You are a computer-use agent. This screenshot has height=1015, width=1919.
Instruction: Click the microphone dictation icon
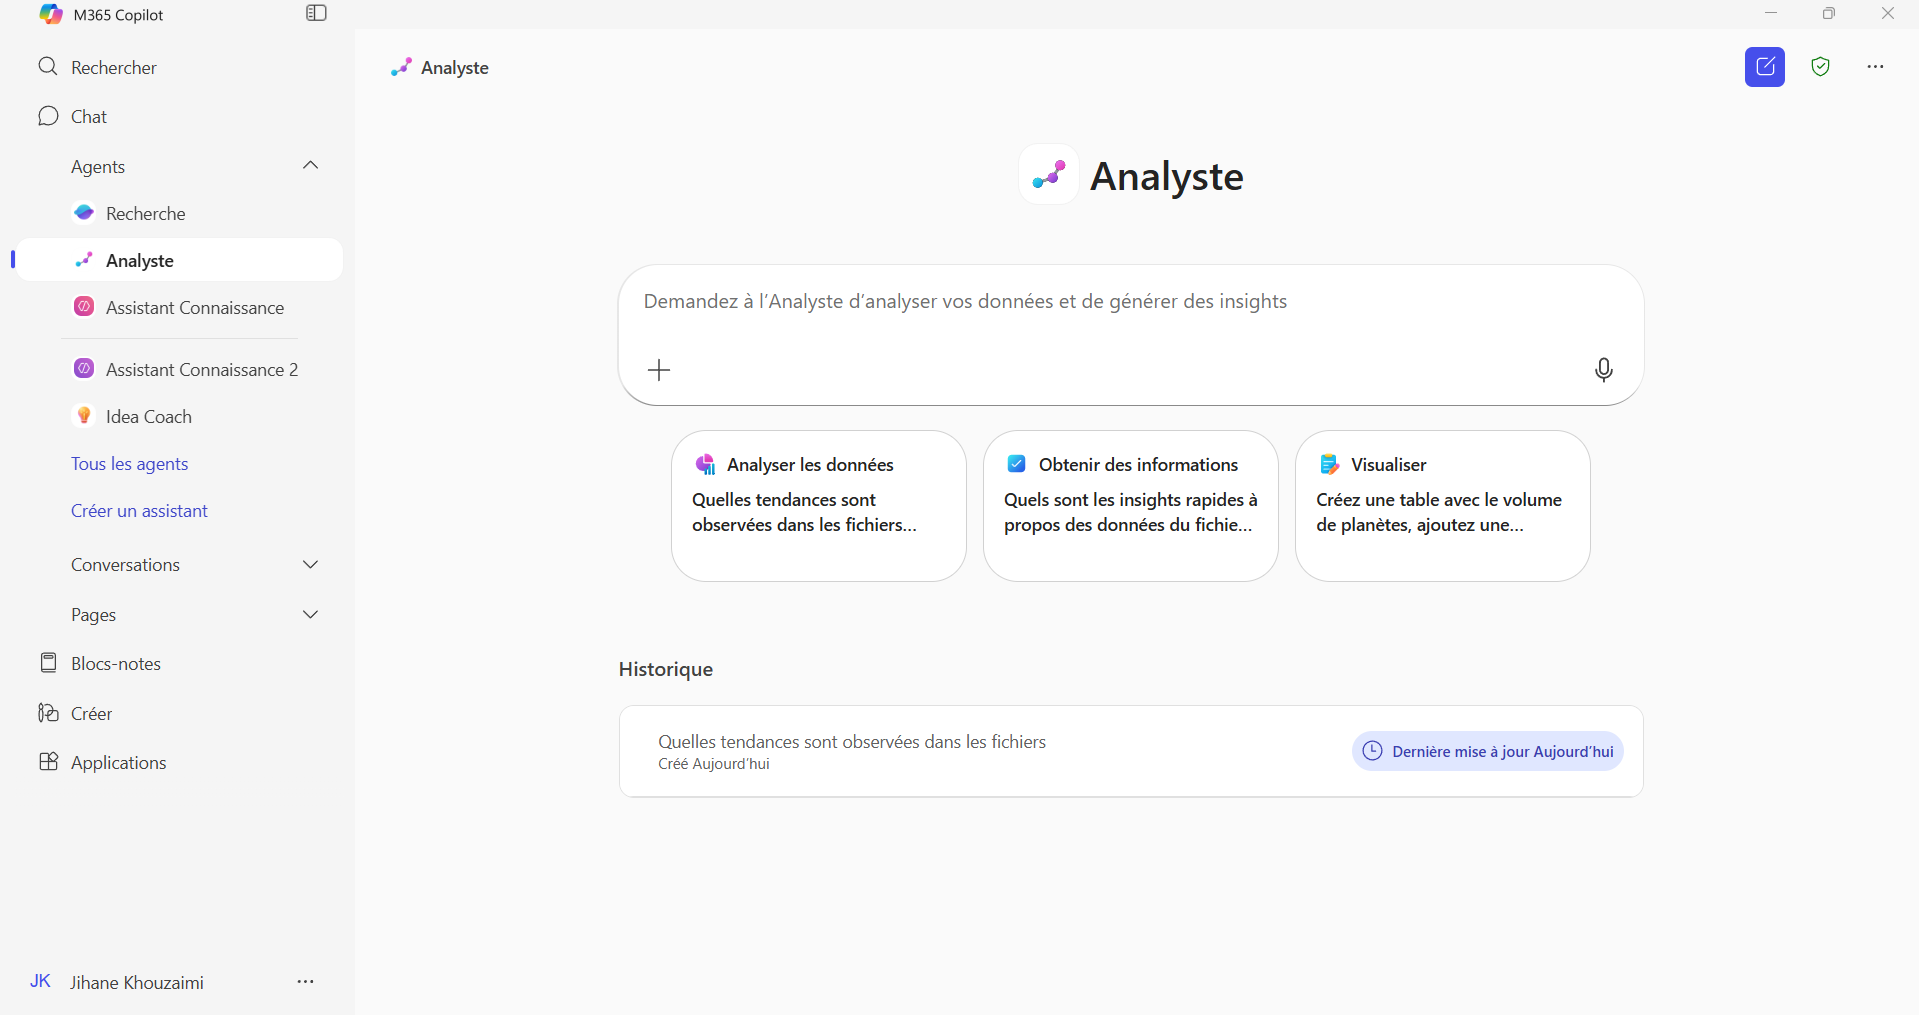click(1603, 370)
